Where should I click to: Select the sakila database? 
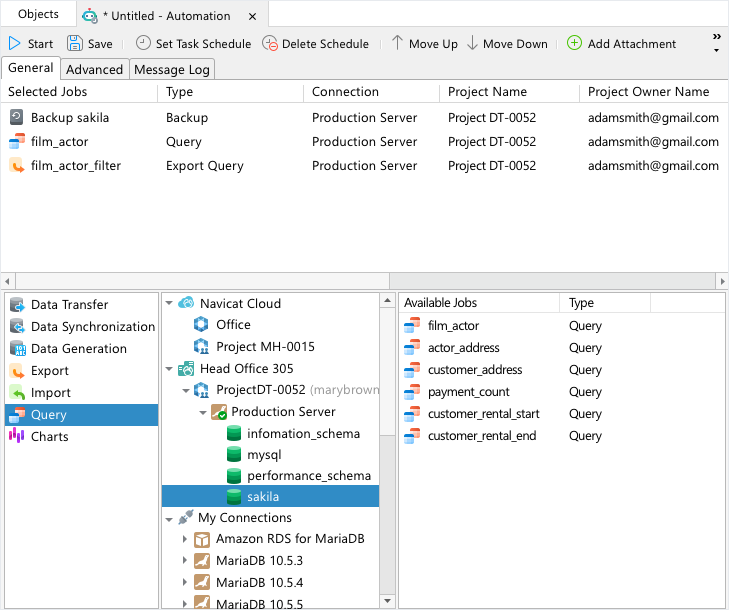tap(271, 497)
